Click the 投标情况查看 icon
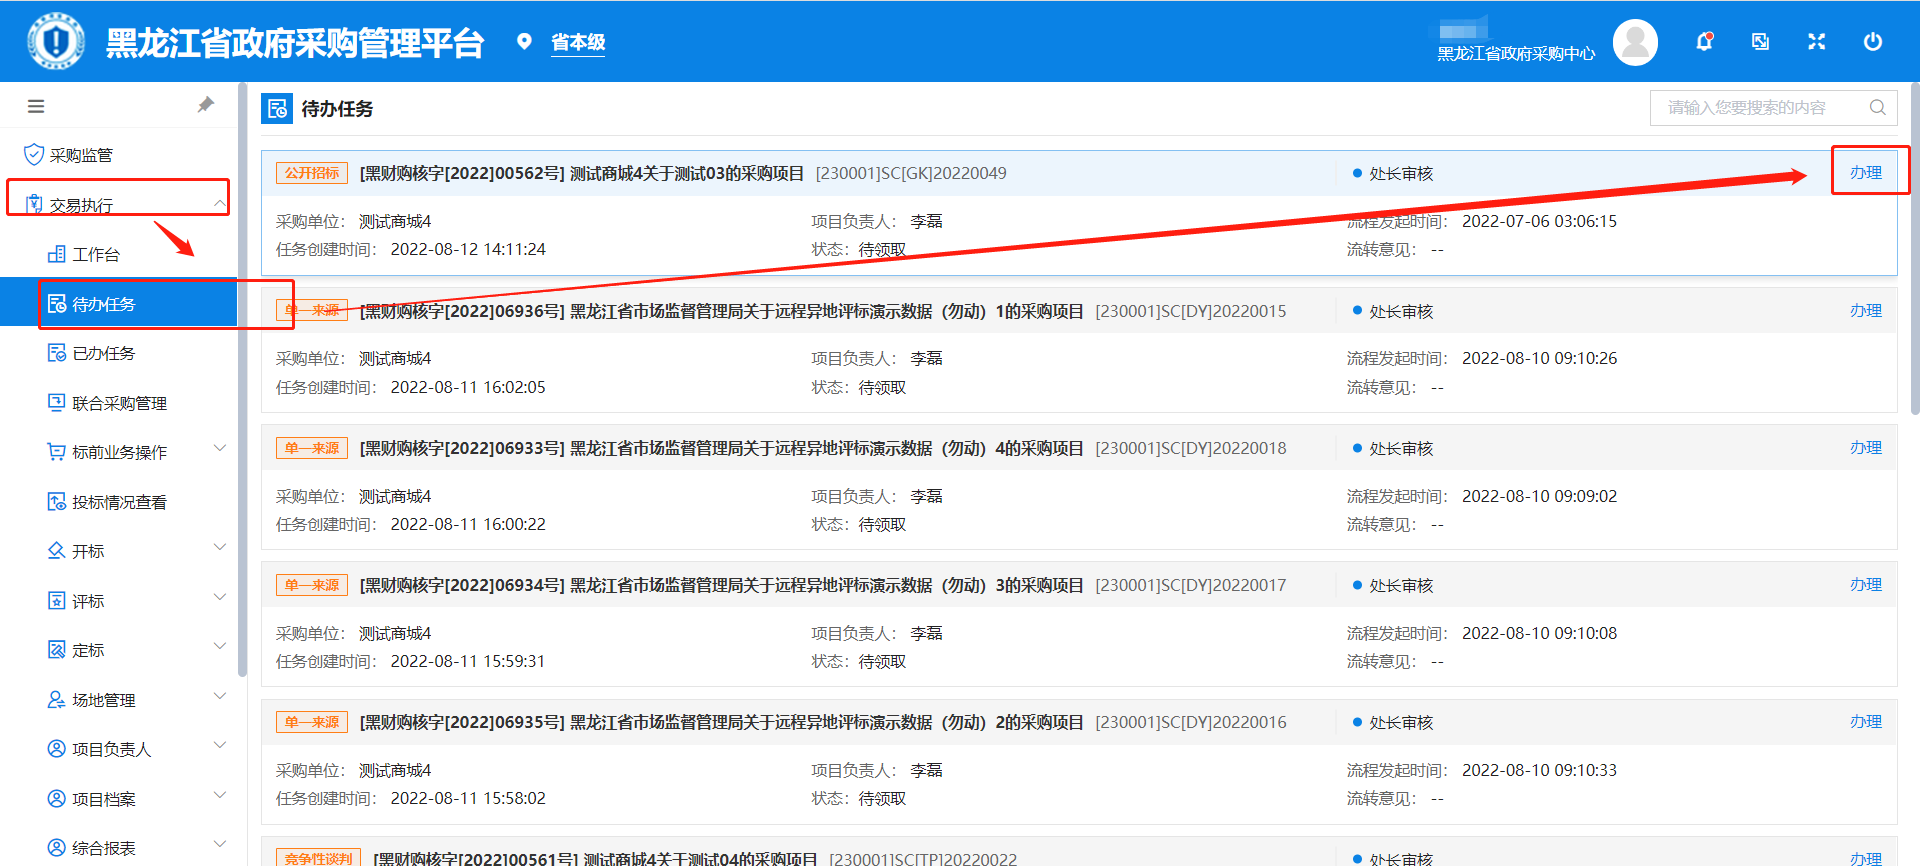 (57, 501)
